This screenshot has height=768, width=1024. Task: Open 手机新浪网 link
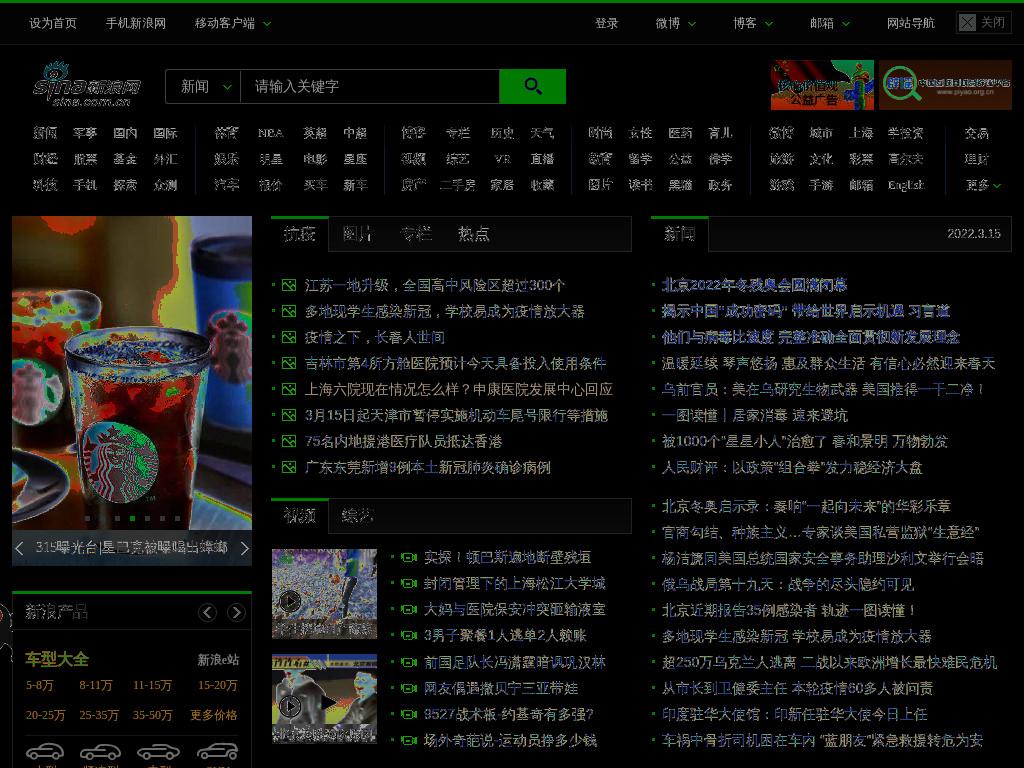136,24
